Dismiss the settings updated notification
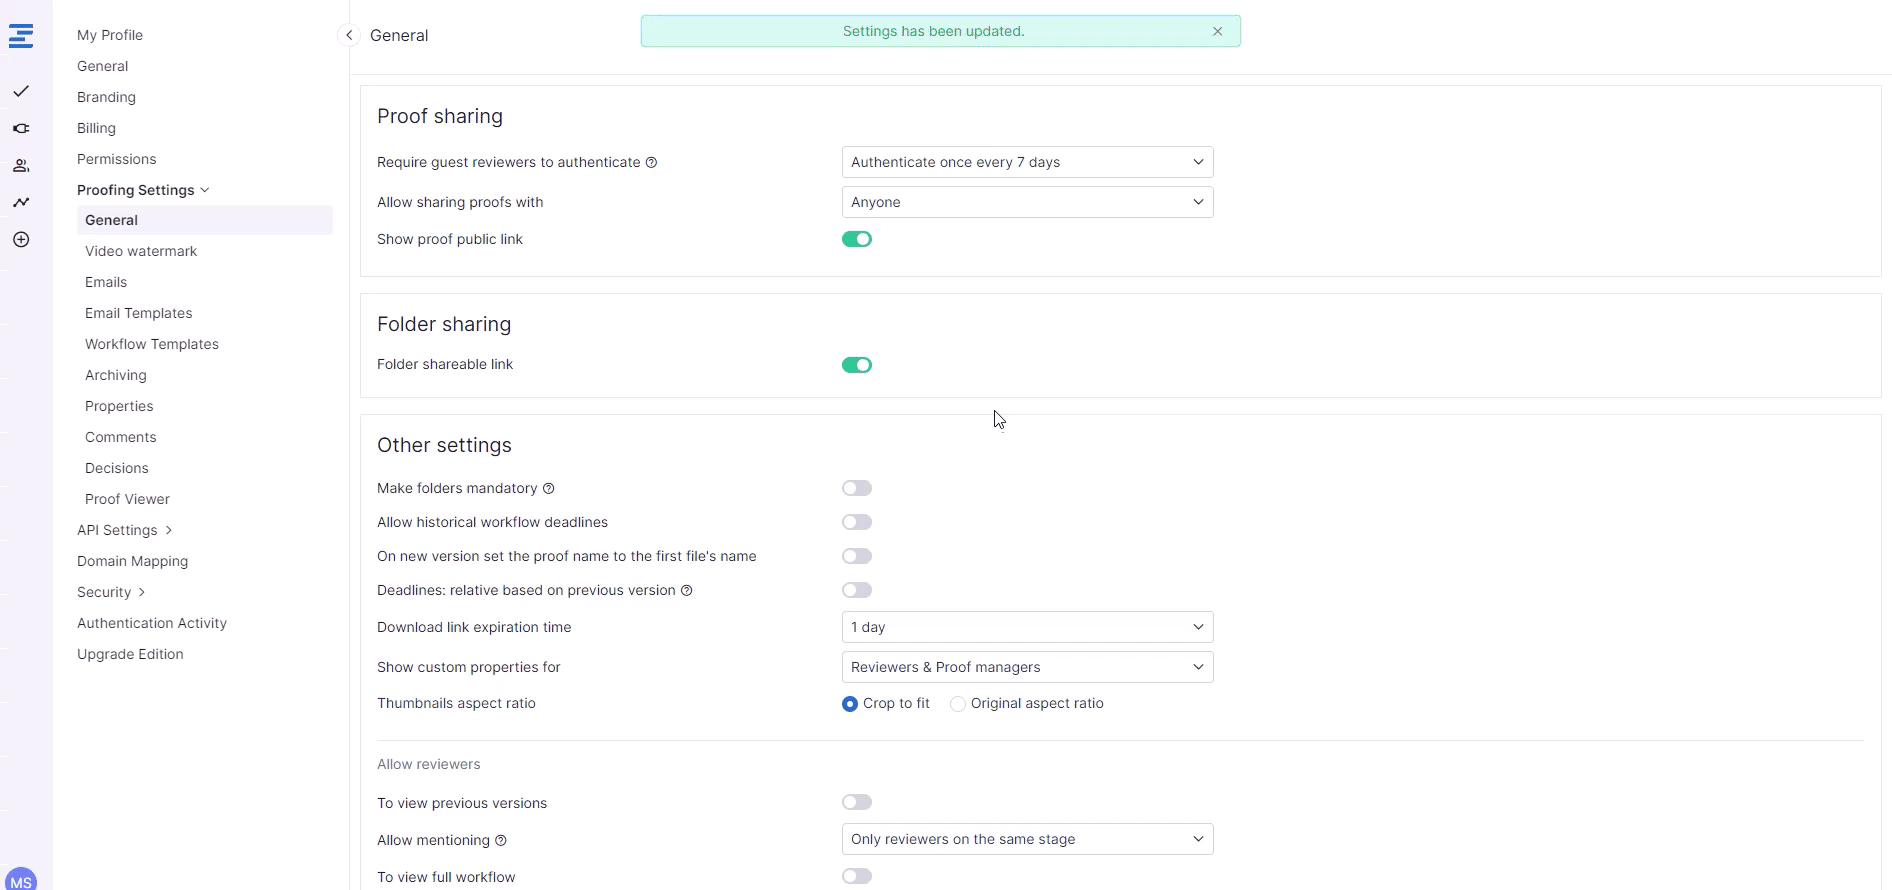This screenshot has width=1892, height=890. 1217,31
